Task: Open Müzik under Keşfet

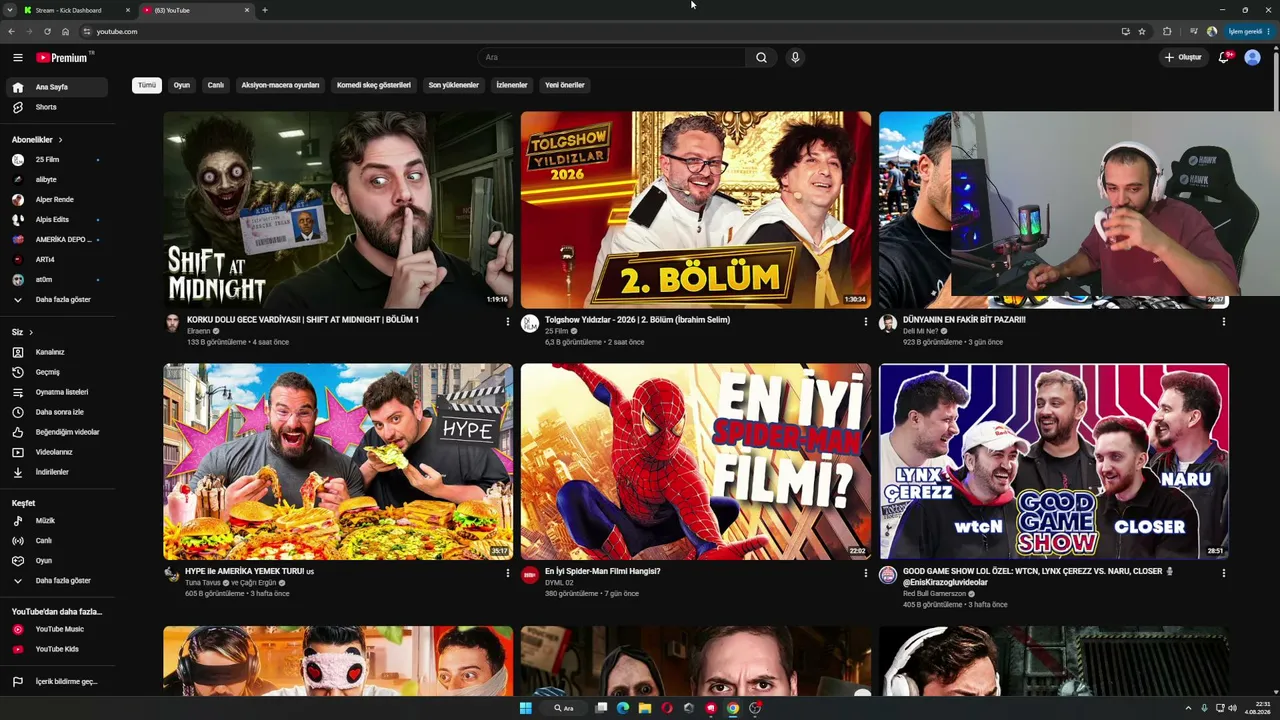Action: pyautogui.click(x=59, y=521)
